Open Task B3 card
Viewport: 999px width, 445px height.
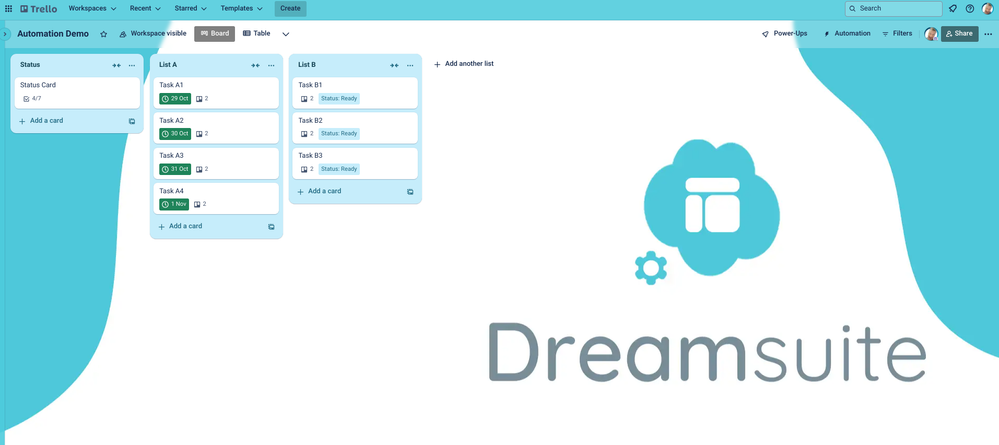pyautogui.click(x=355, y=164)
